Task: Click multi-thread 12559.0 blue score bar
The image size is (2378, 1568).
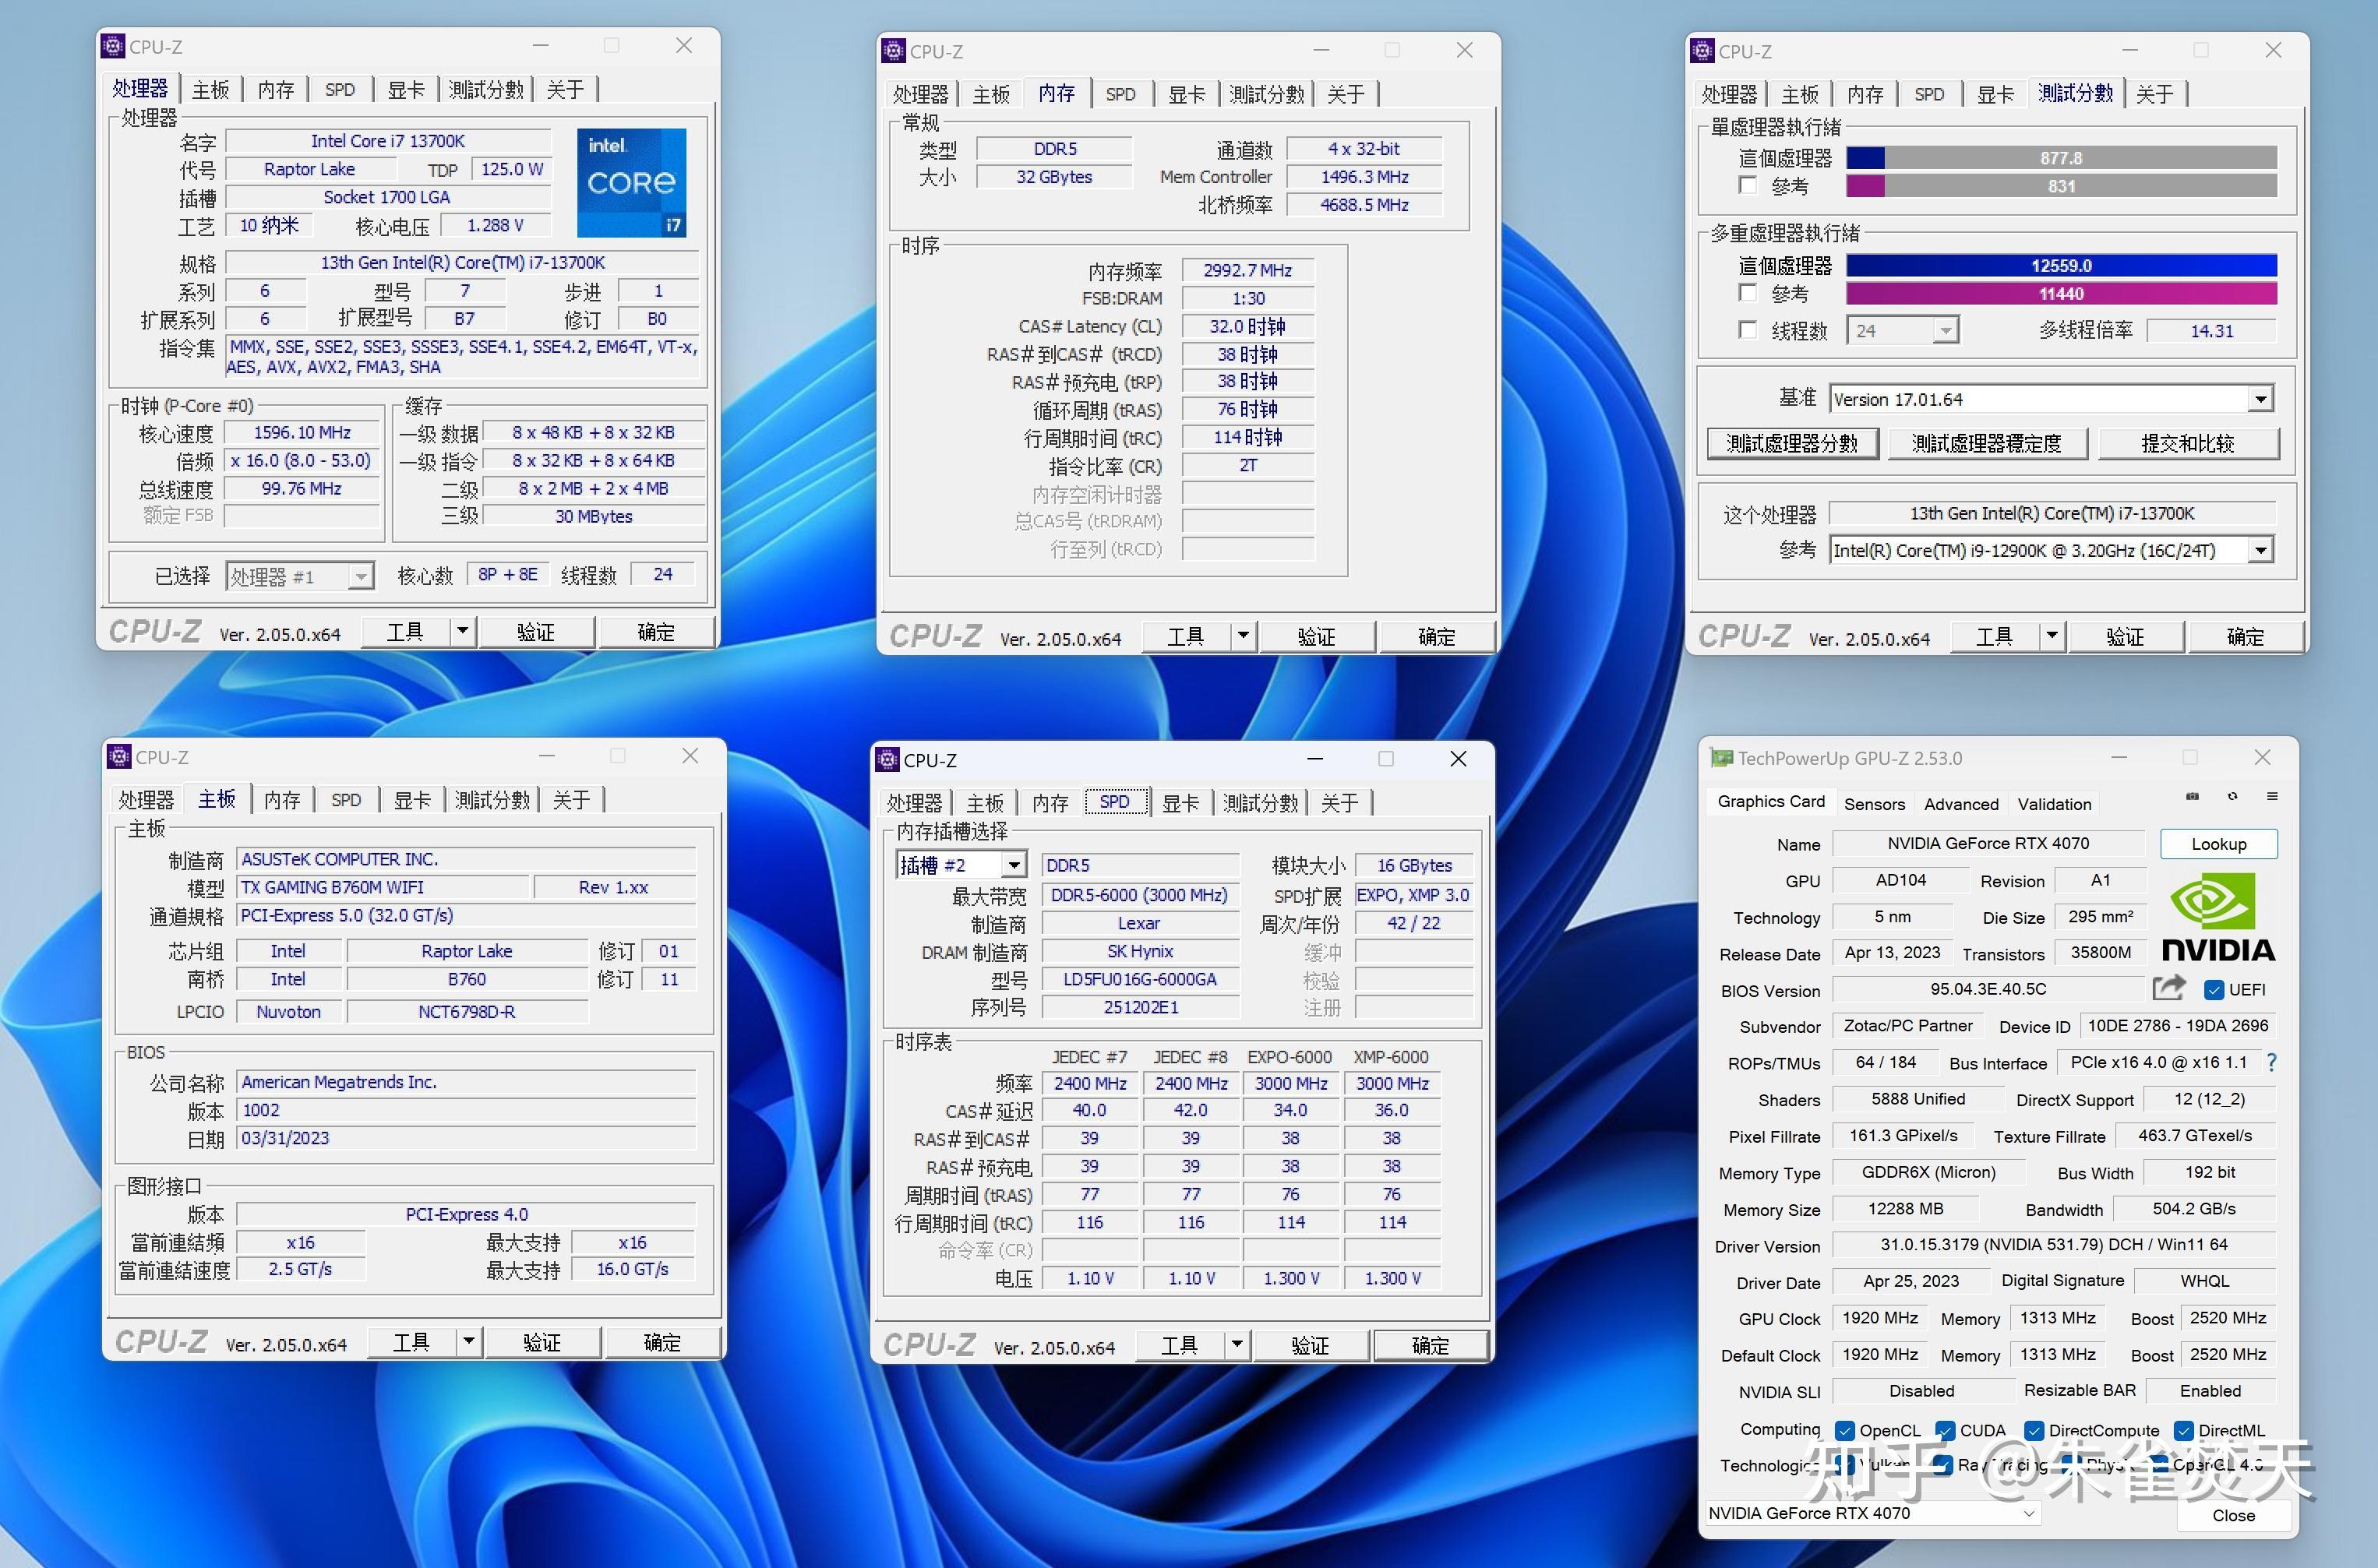Action: (2061, 265)
